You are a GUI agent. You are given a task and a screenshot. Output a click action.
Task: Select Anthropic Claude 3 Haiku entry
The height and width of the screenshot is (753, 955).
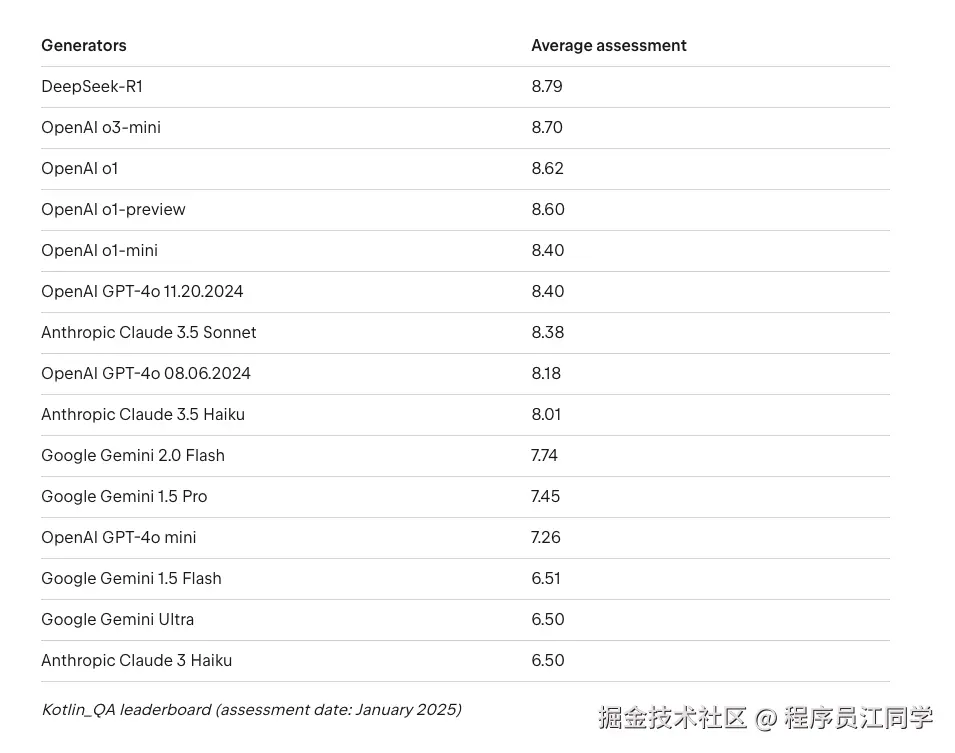click(136, 660)
